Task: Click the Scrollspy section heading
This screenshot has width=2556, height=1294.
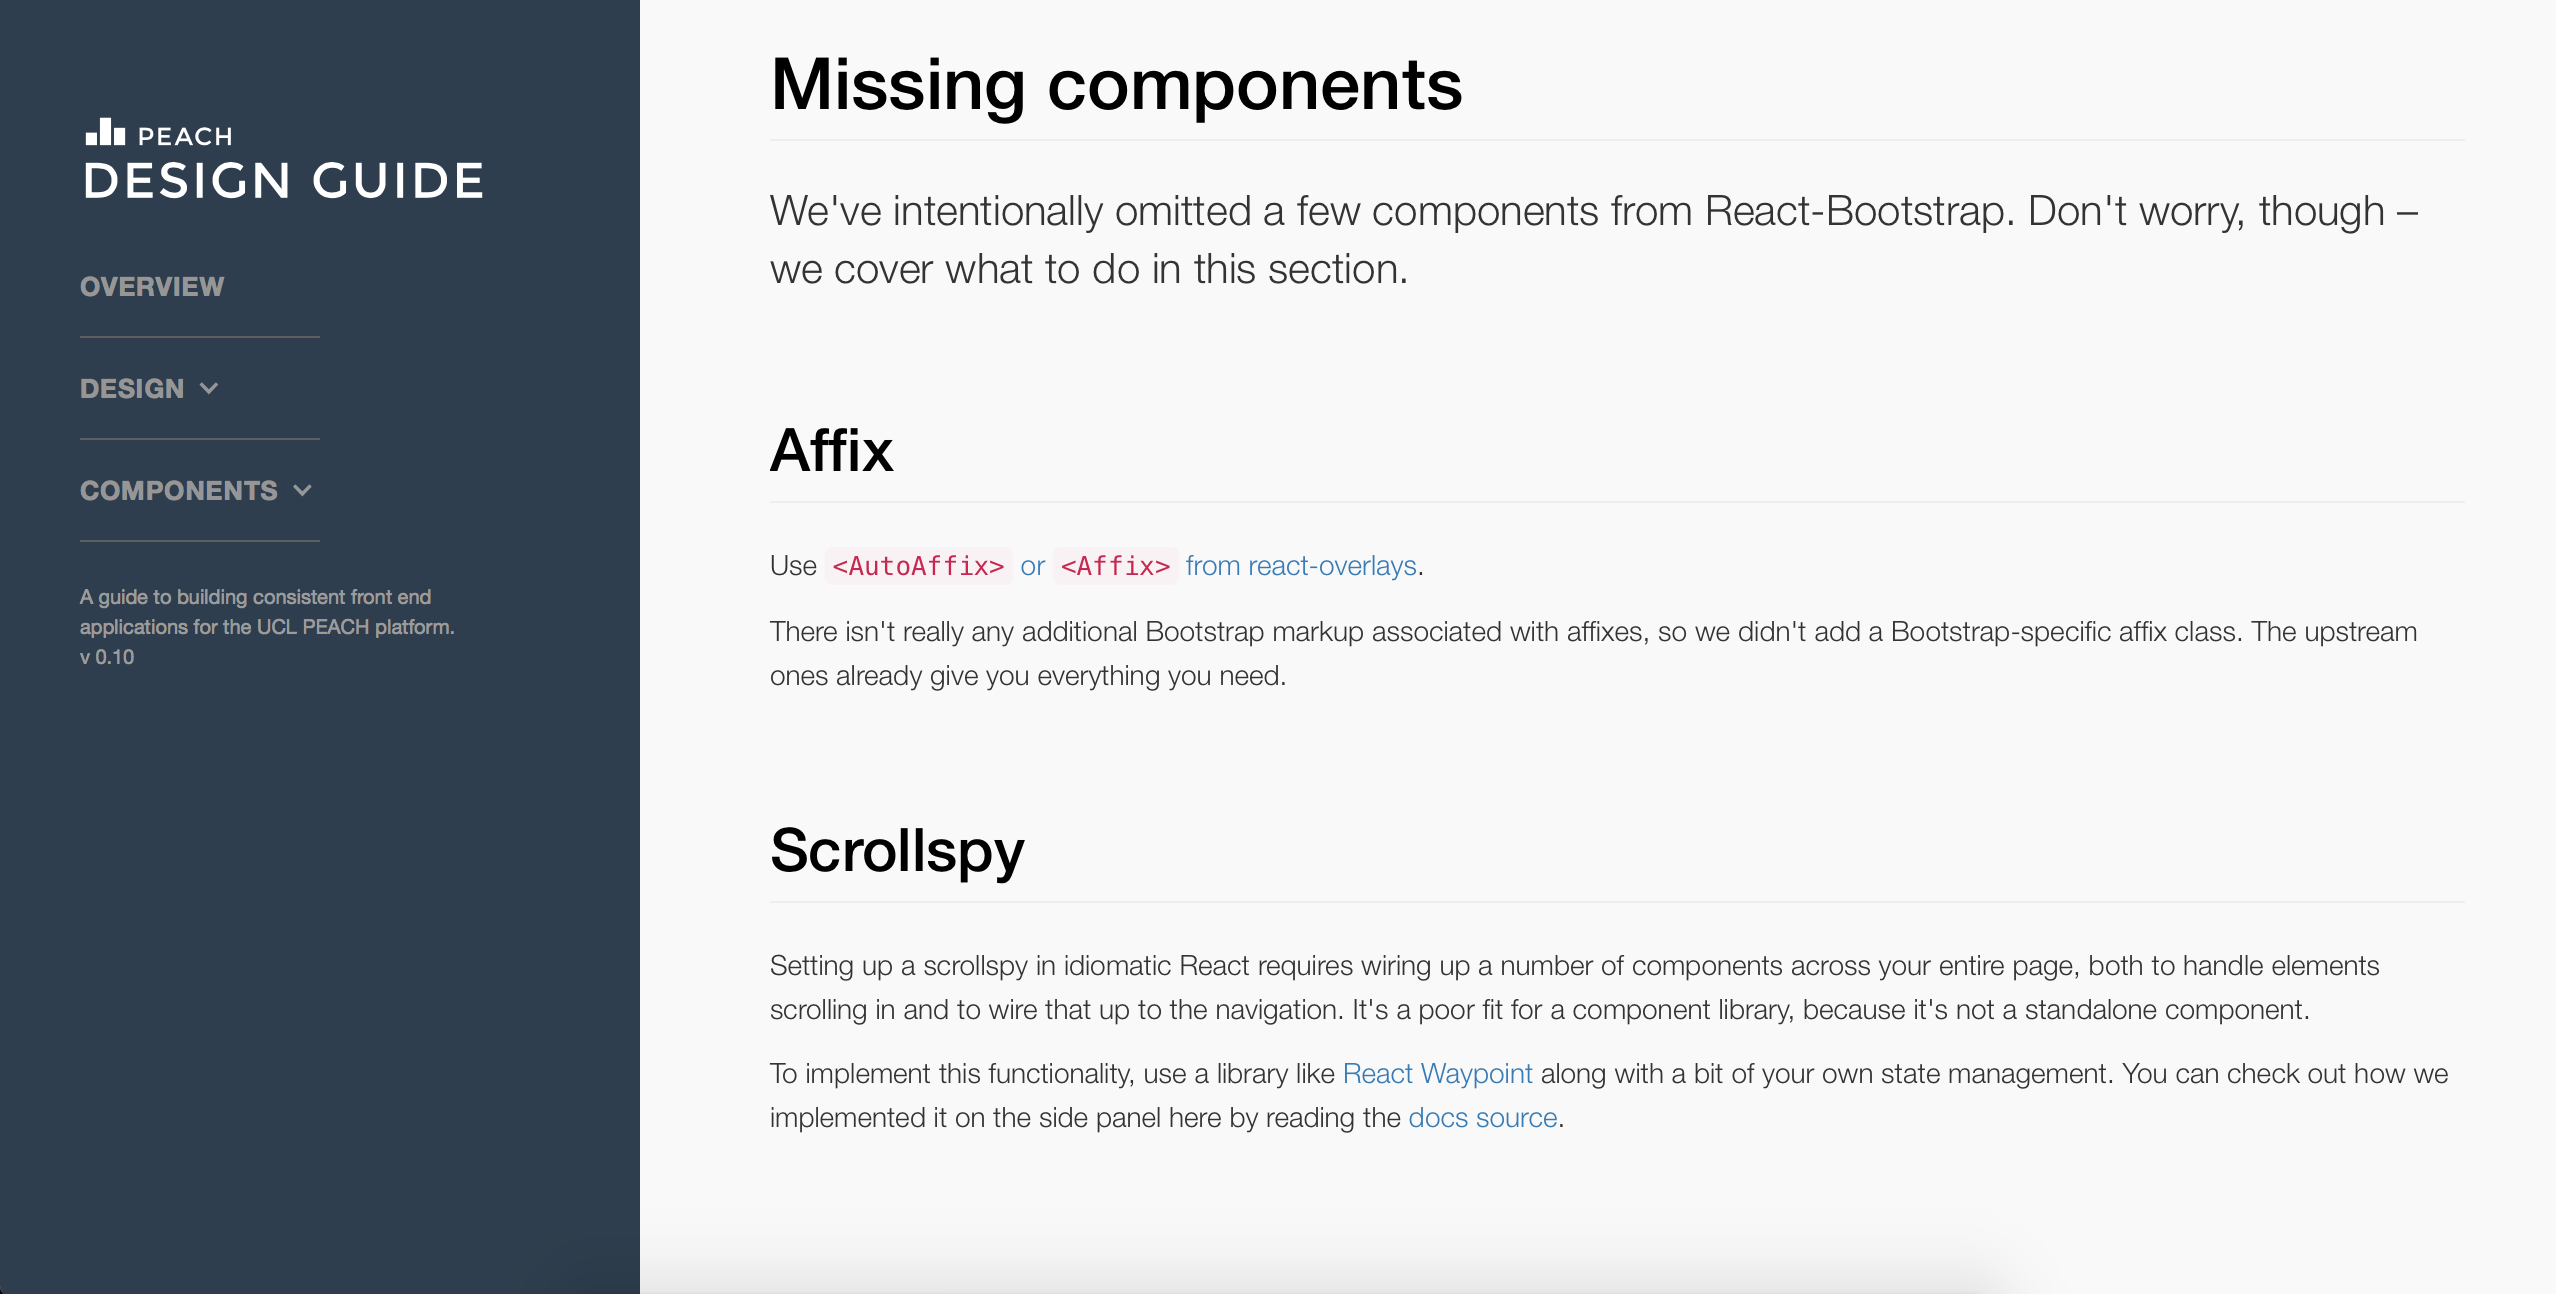Action: click(897, 851)
